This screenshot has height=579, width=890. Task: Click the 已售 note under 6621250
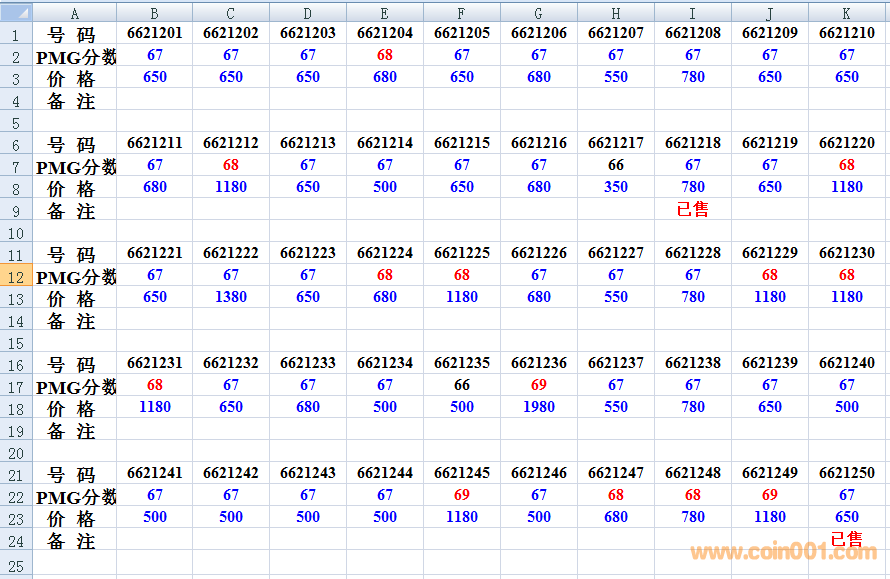point(847,539)
